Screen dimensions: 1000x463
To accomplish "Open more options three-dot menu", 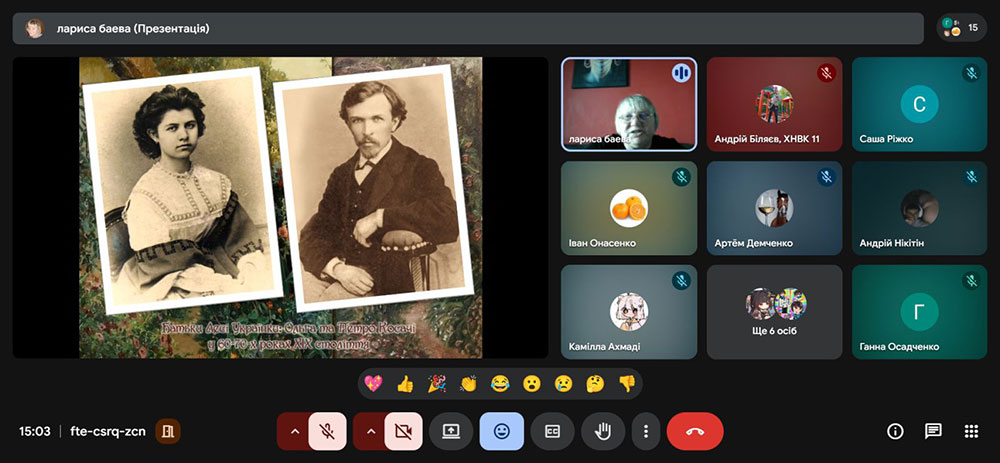I will (646, 431).
